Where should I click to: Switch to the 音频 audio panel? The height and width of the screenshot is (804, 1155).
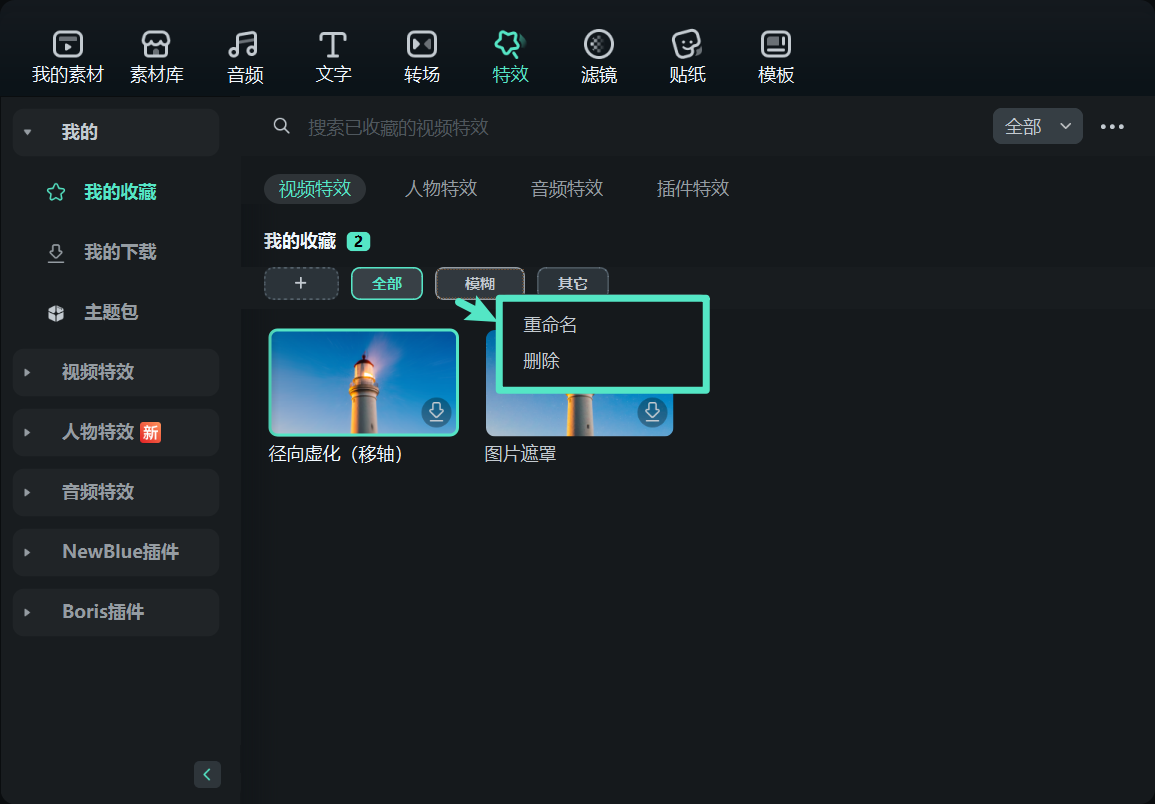click(245, 57)
